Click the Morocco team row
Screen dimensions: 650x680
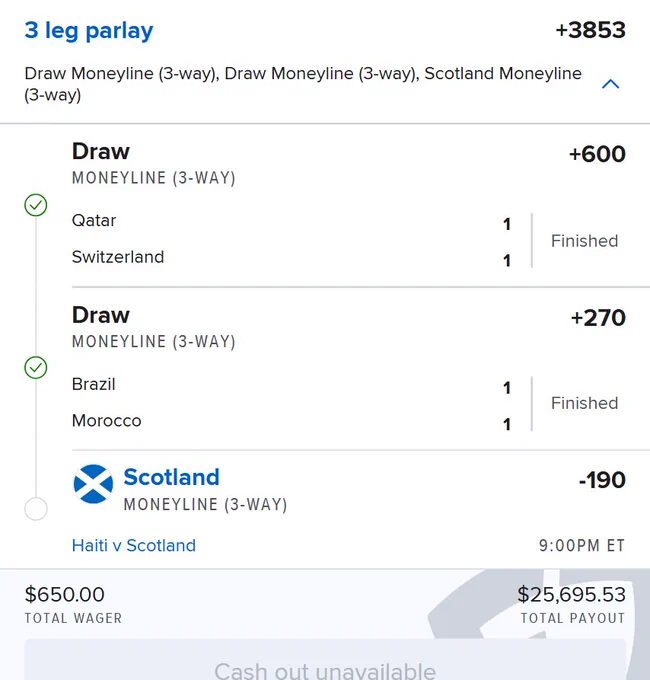pos(291,422)
